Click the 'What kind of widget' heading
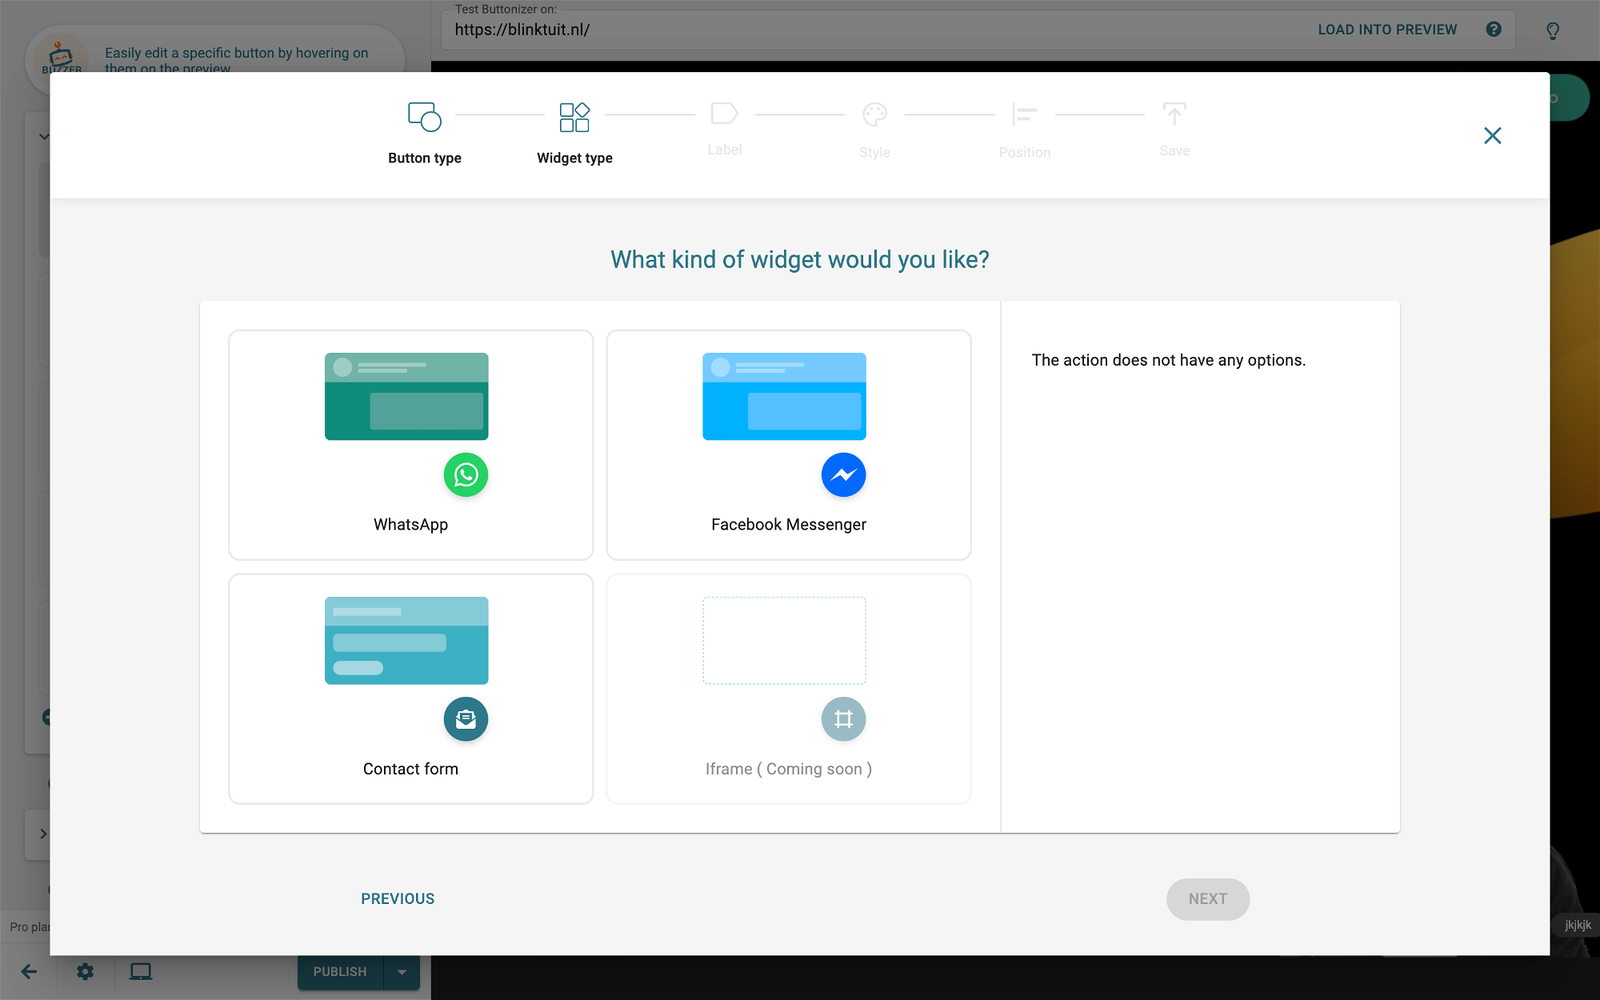Image resolution: width=1600 pixels, height=1000 pixels. point(800,260)
